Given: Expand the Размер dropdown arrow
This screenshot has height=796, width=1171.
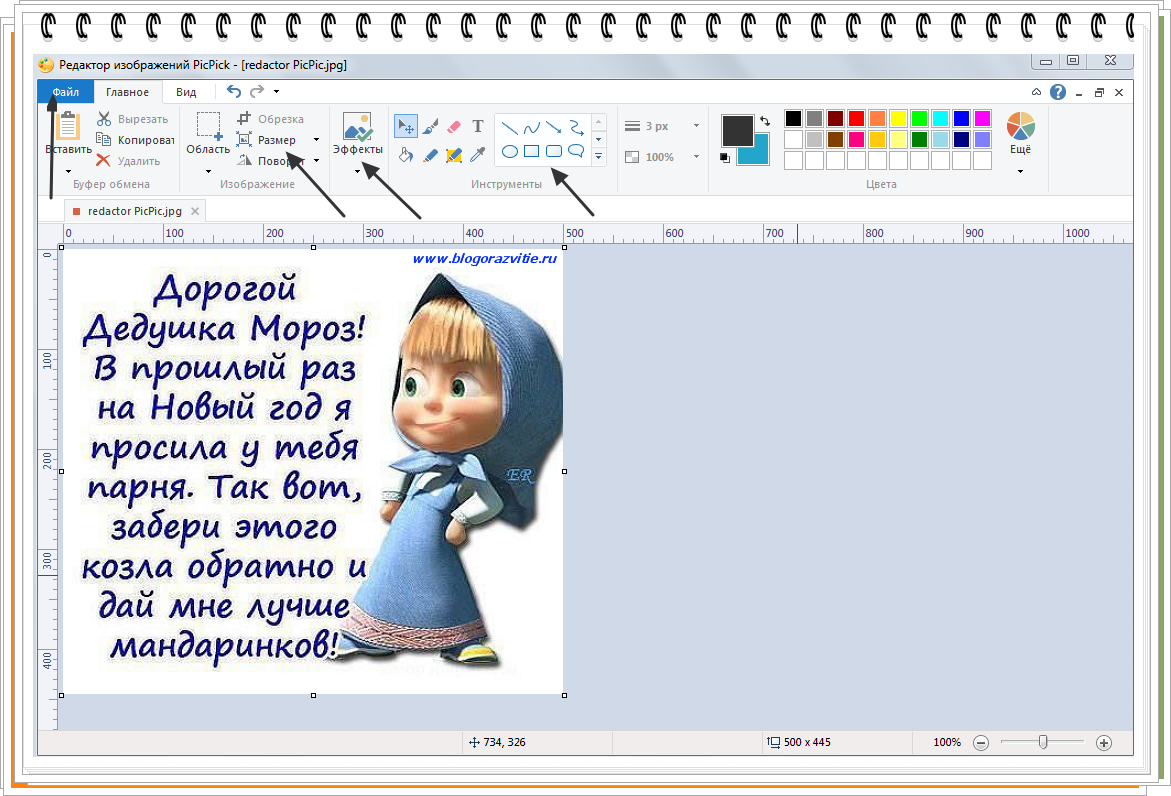Looking at the screenshot, I should click(x=316, y=140).
